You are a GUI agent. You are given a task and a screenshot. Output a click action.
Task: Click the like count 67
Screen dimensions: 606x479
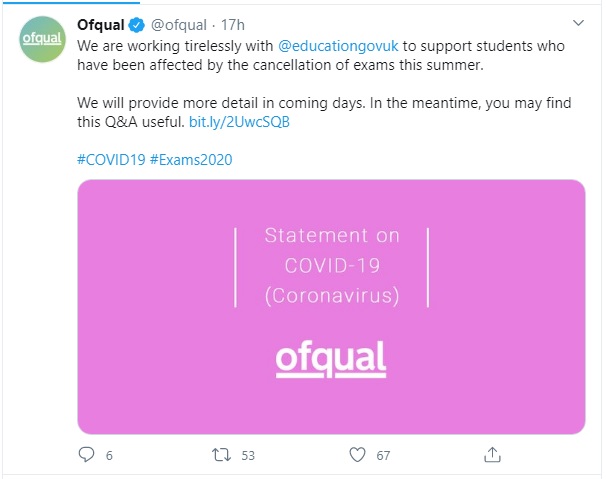tap(383, 455)
